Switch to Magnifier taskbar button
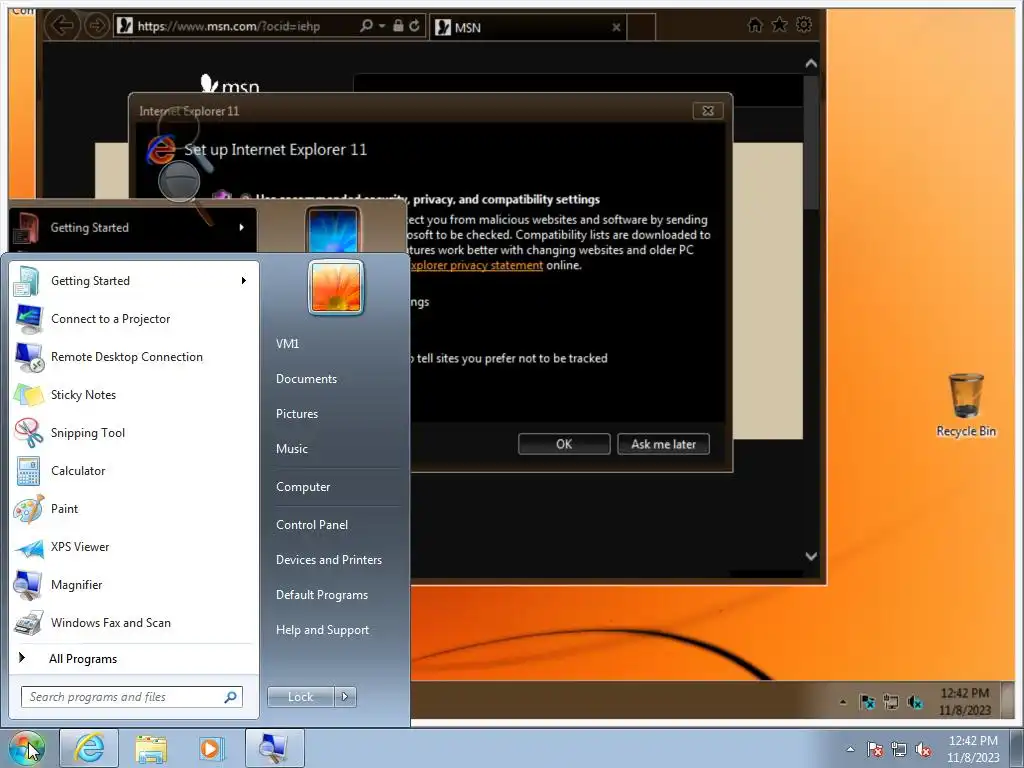The image size is (1024, 768). [274, 748]
